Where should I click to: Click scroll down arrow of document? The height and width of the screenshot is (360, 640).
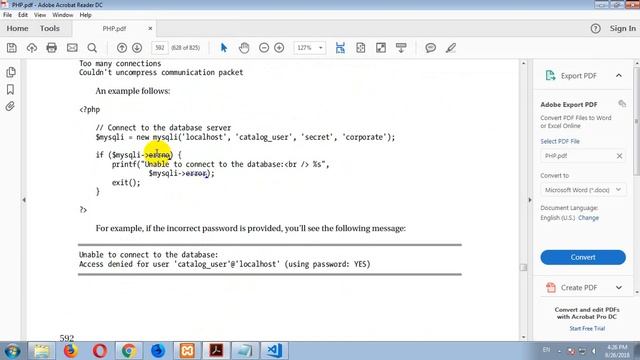pos(523,337)
